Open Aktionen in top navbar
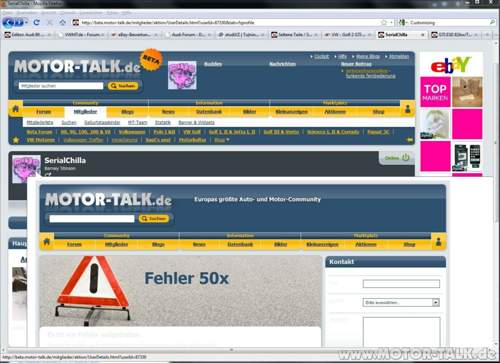The image size is (500, 363). coord(335,112)
